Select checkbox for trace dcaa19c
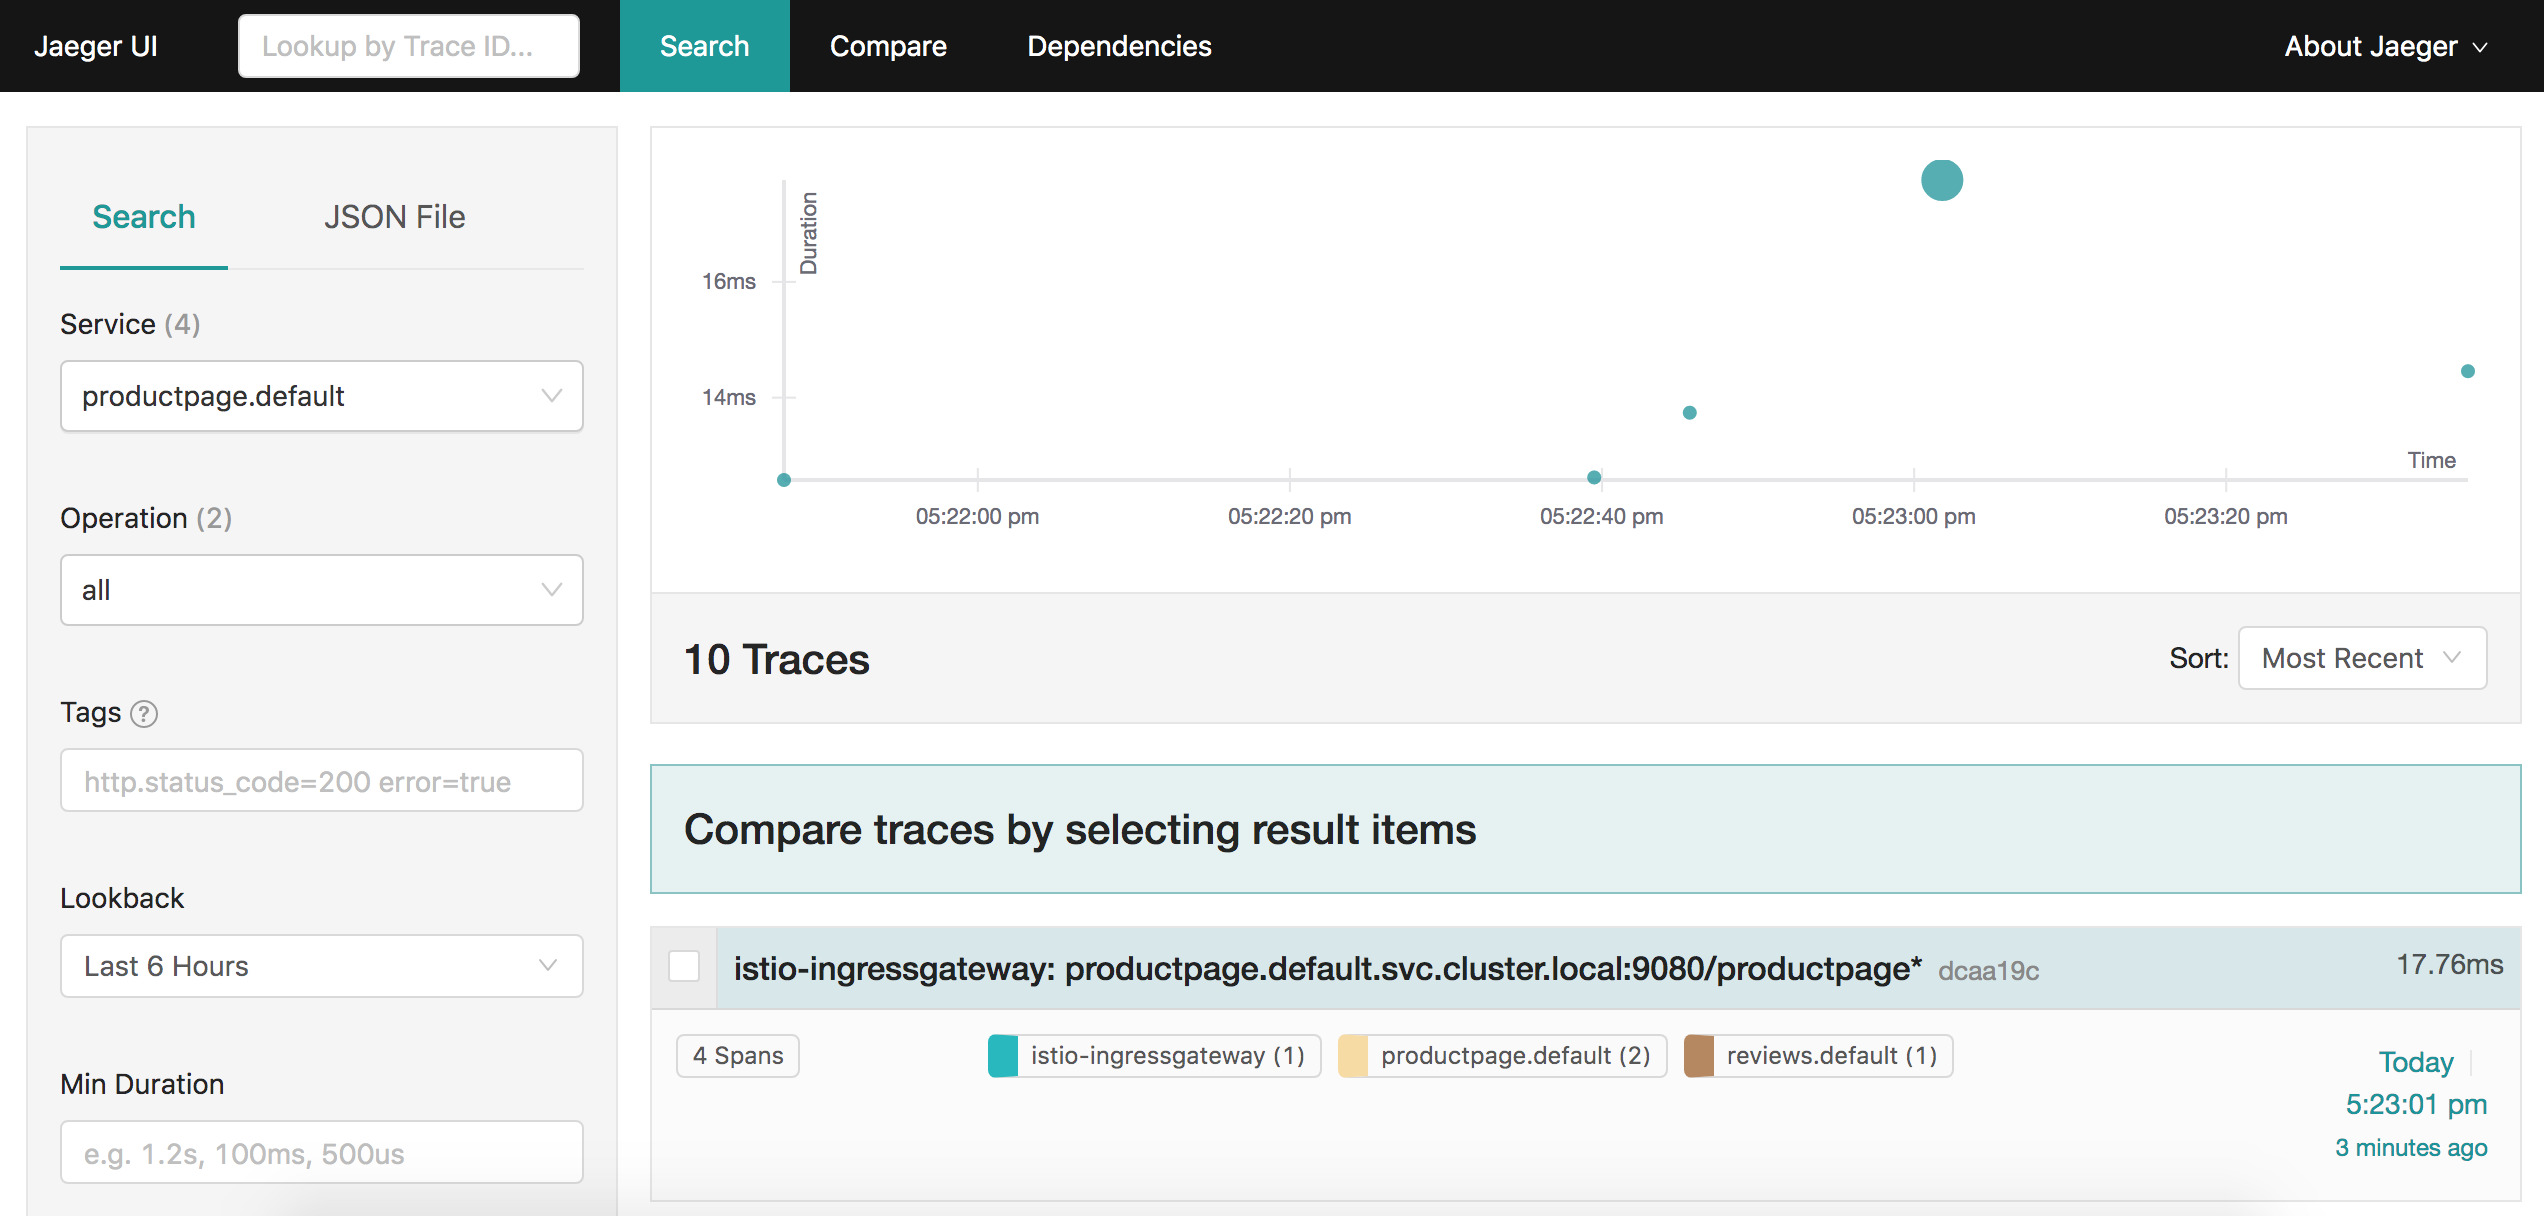2544x1216 pixels. click(x=684, y=967)
